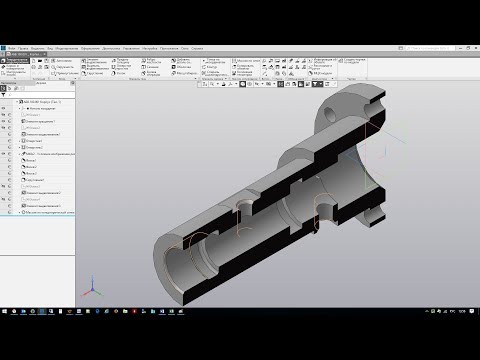The height and width of the screenshot is (360, 480).
Task: Expand the Элементы тела ribbon panel arrow
Action: [195, 79]
